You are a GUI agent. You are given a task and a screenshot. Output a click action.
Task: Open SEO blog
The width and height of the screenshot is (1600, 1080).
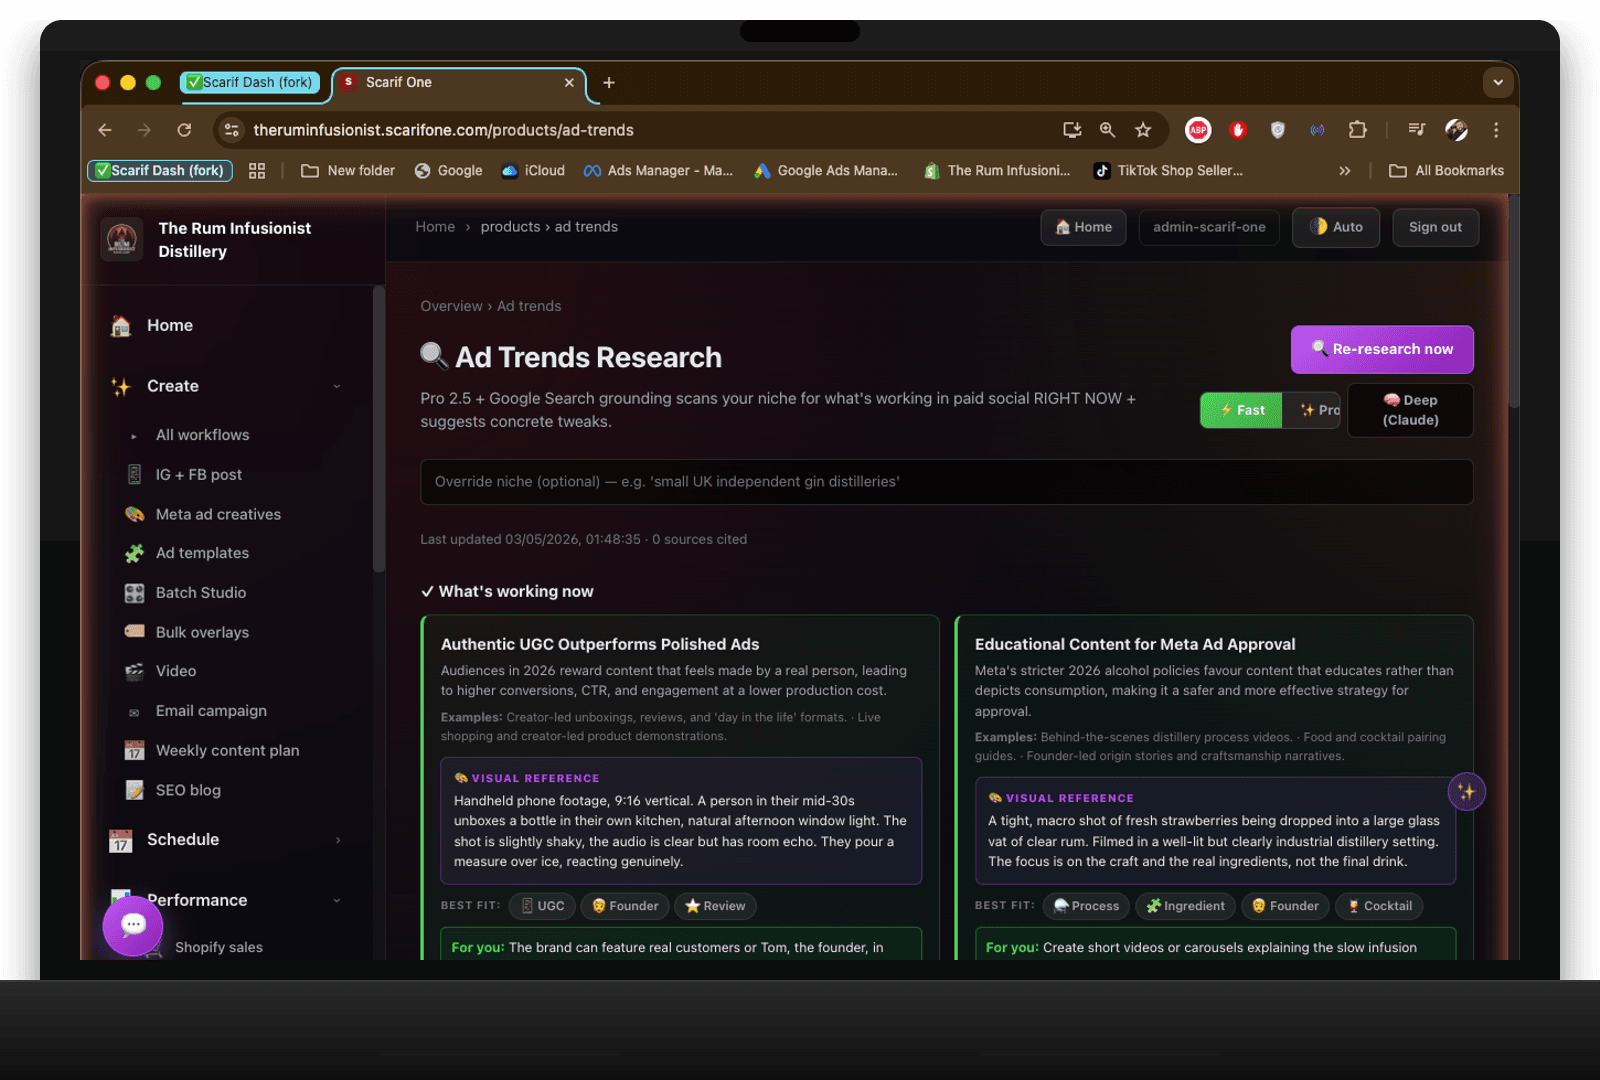[188, 790]
